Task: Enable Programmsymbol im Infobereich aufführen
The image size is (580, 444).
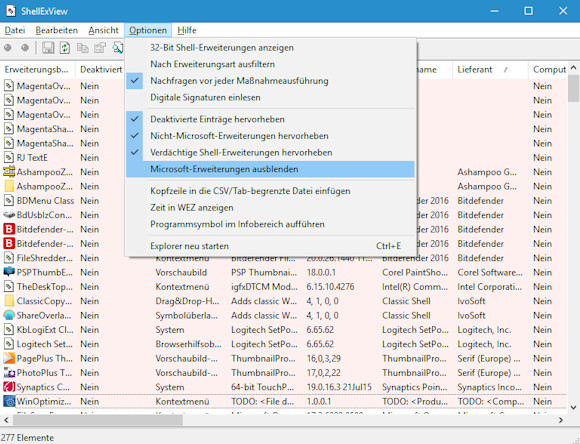Action: click(x=270, y=224)
